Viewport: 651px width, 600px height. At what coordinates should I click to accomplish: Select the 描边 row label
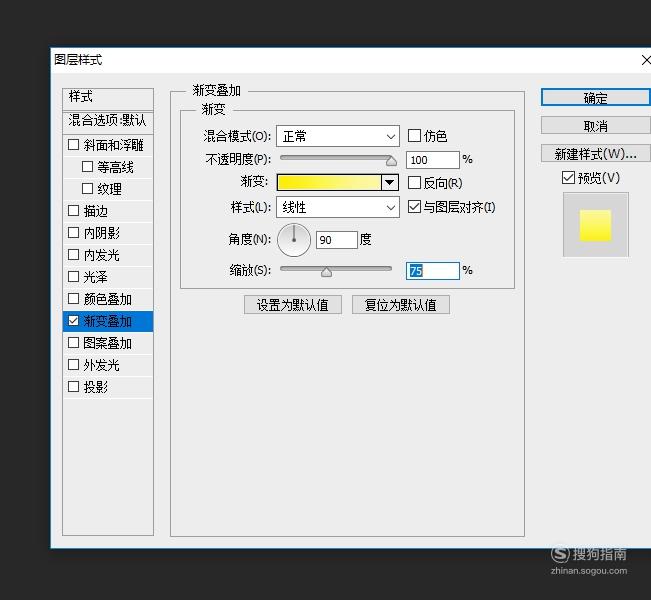[95, 211]
